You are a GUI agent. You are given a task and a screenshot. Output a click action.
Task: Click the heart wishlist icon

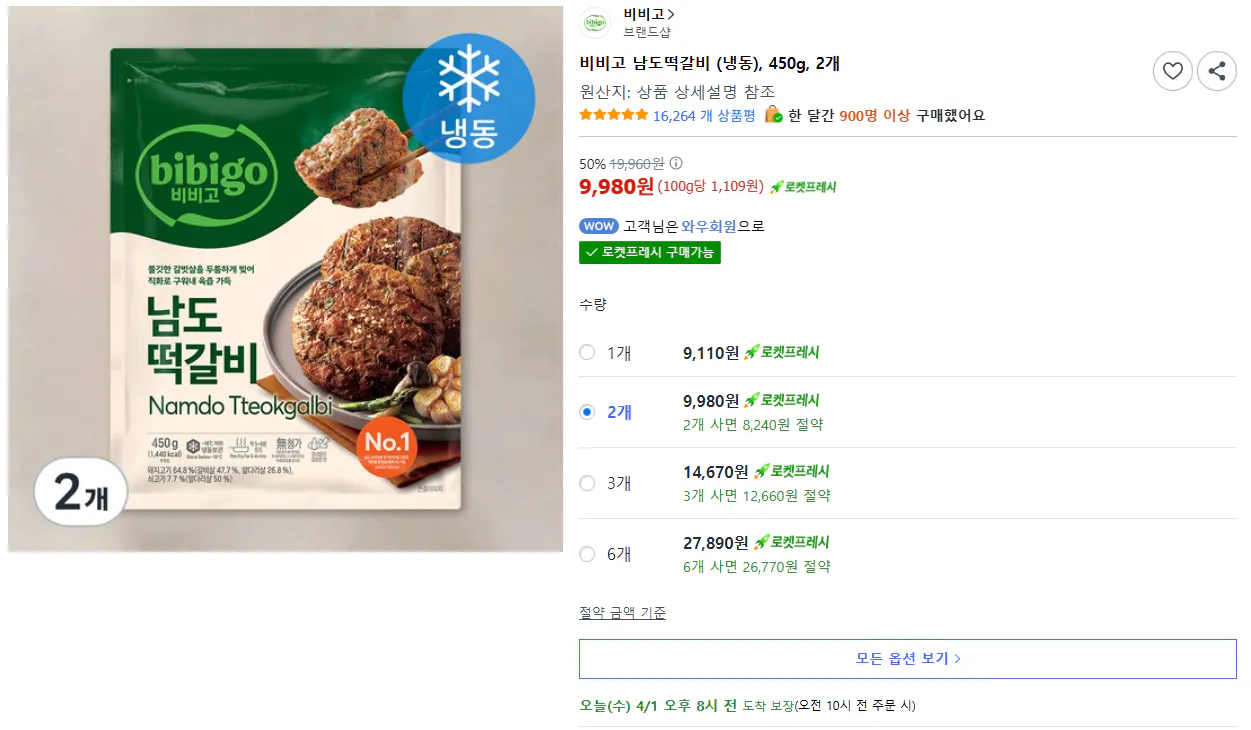1172,71
